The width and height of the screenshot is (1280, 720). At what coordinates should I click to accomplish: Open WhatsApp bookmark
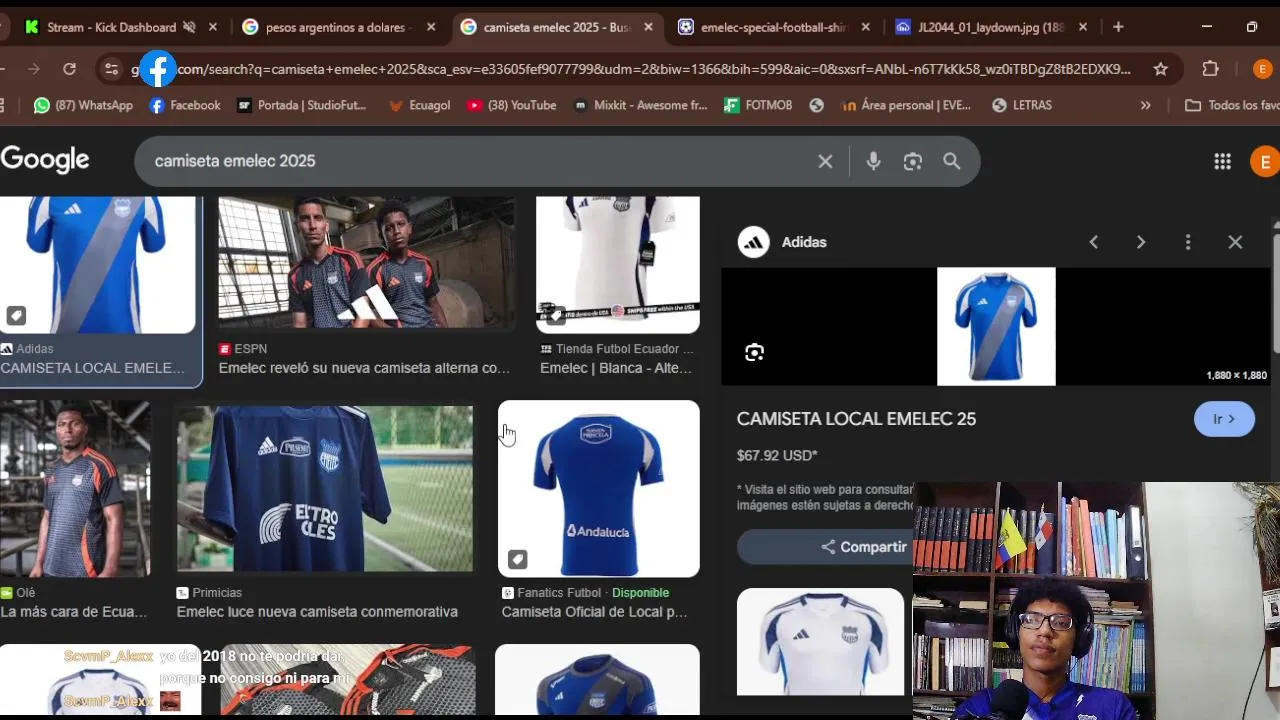(x=83, y=105)
